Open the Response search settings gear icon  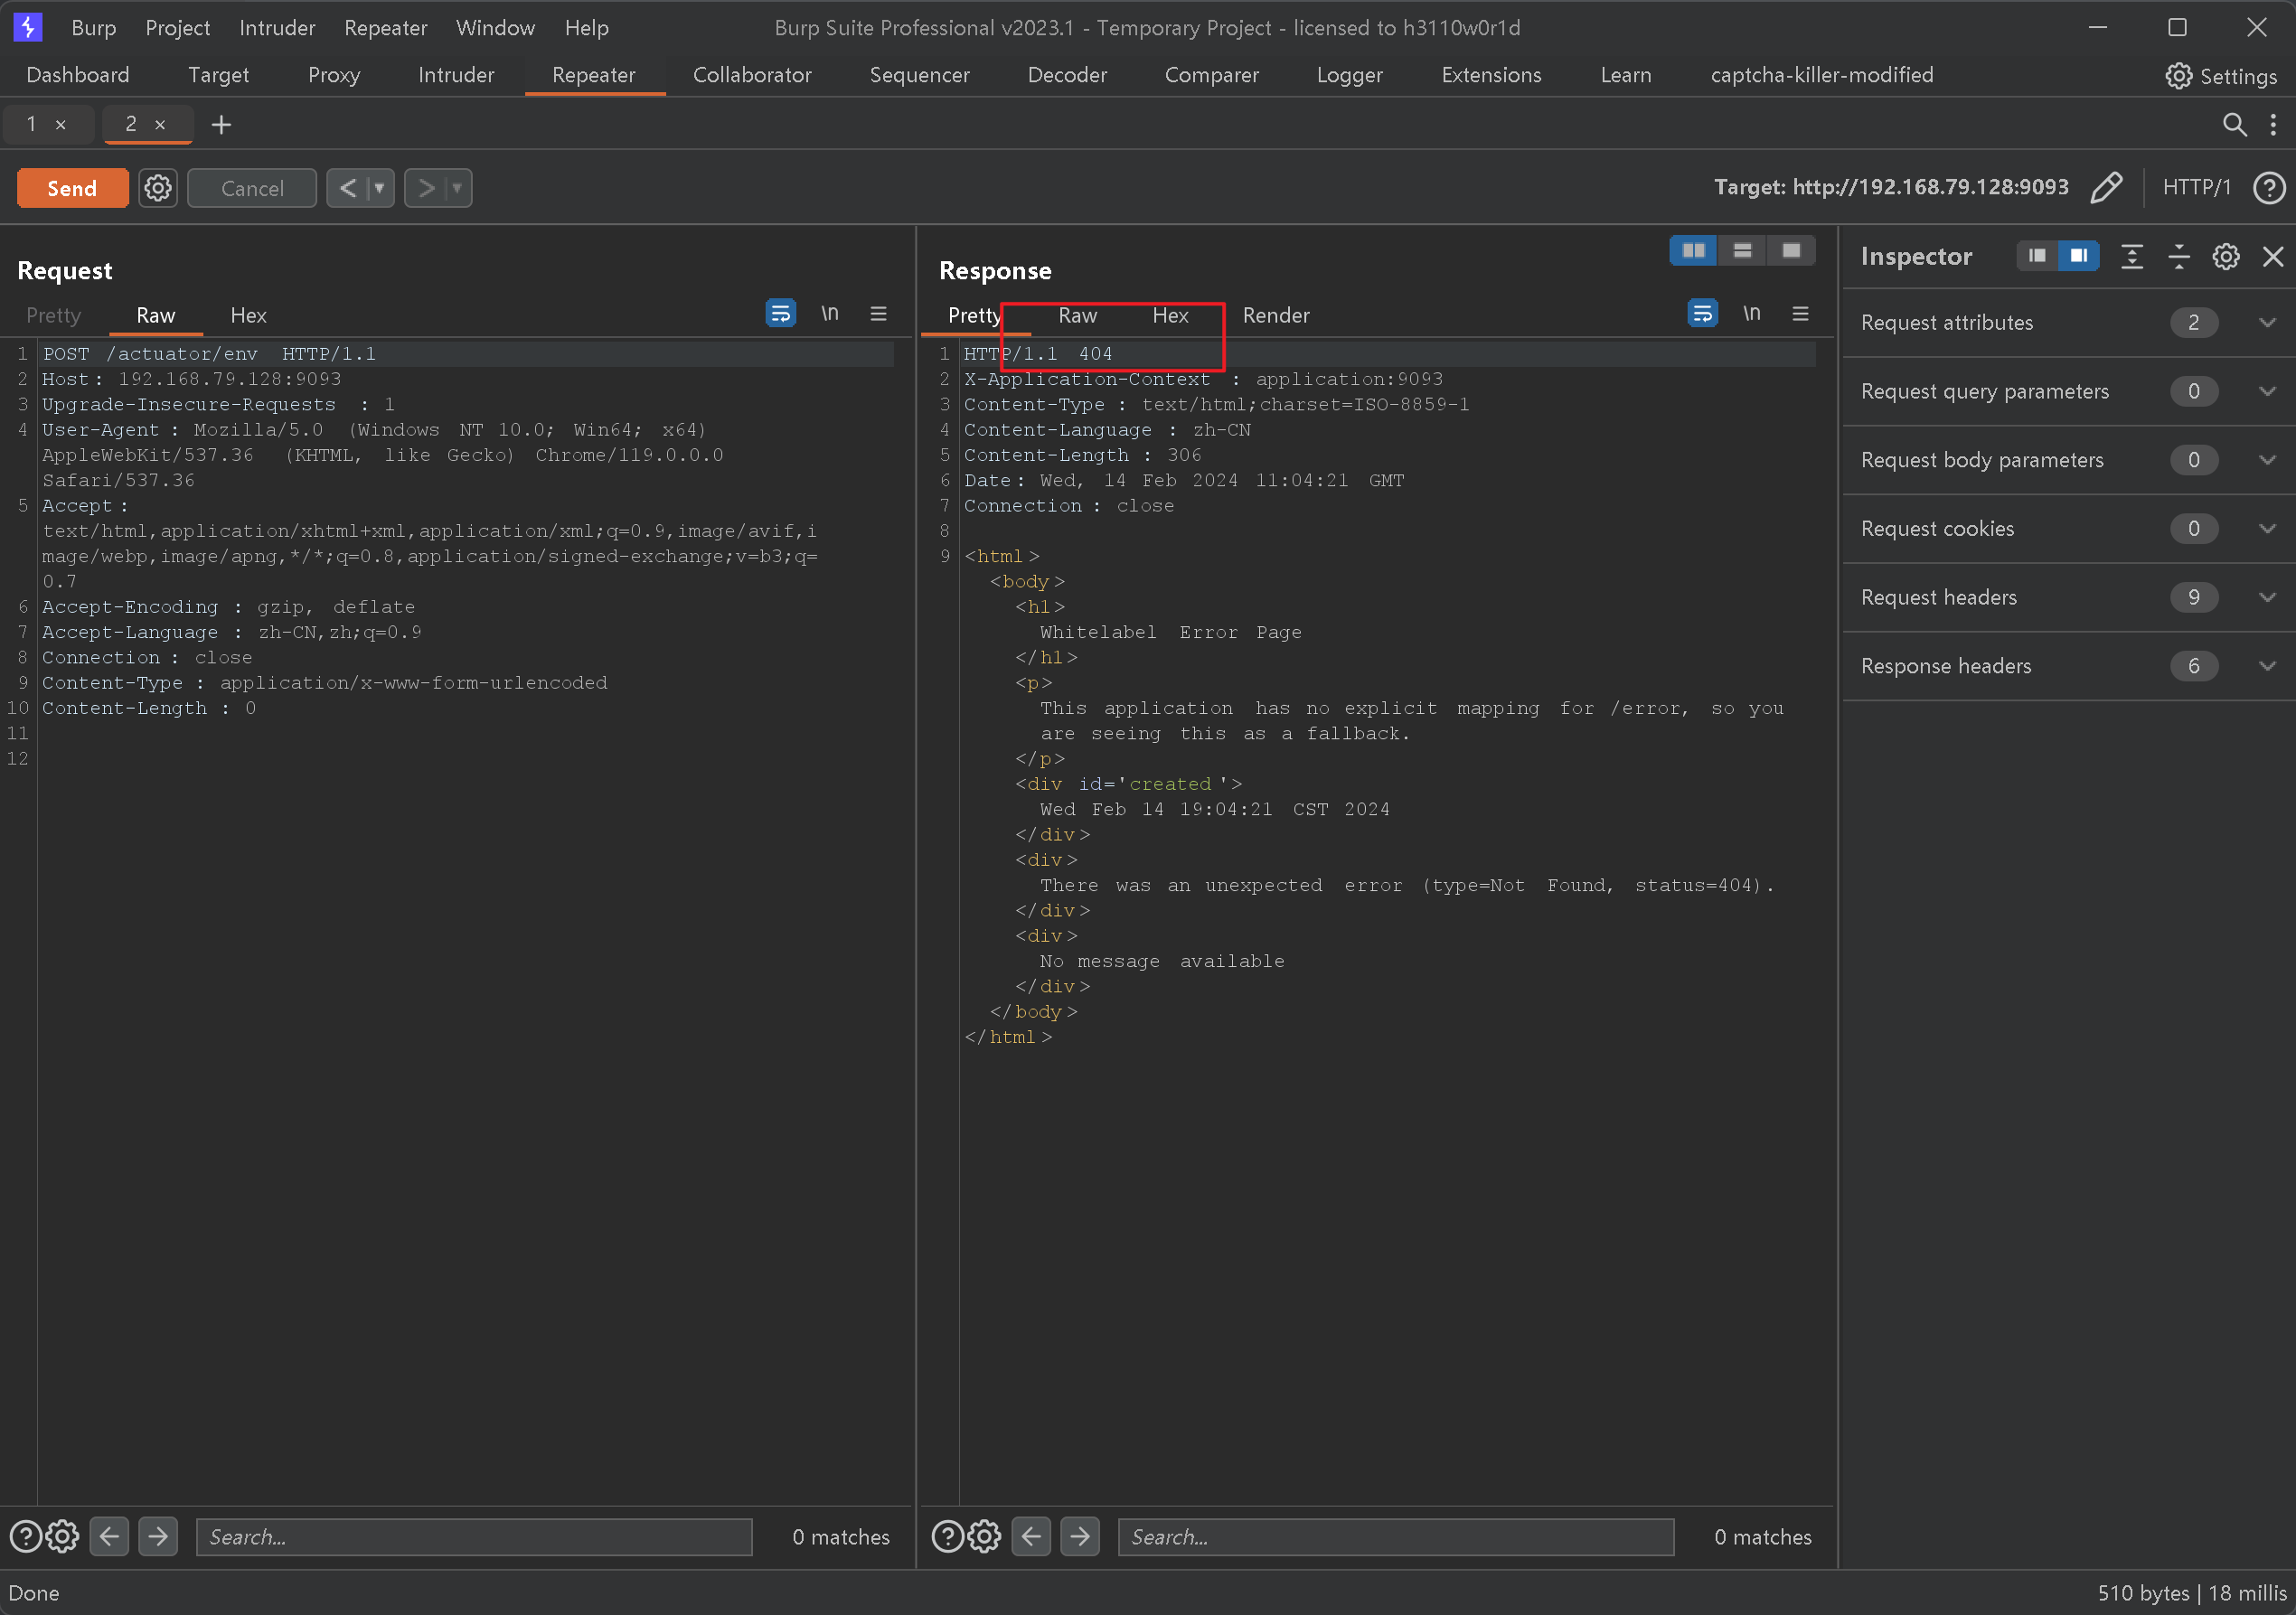[x=985, y=1536]
